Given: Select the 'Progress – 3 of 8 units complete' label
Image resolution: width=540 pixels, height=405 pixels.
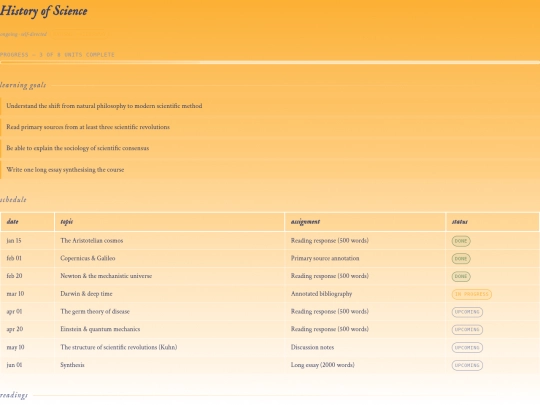Looking at the screenshot, I should tap(57, 54).
